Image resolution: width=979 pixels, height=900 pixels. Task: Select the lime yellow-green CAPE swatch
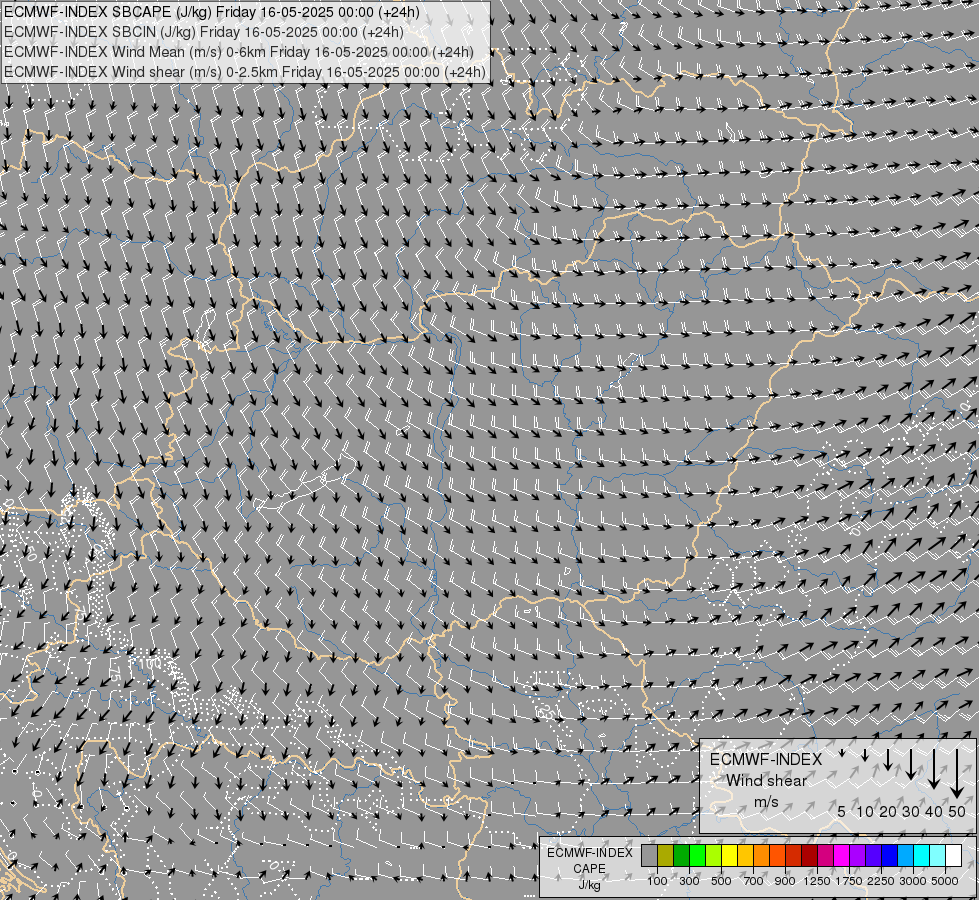(x=714, y=856)
